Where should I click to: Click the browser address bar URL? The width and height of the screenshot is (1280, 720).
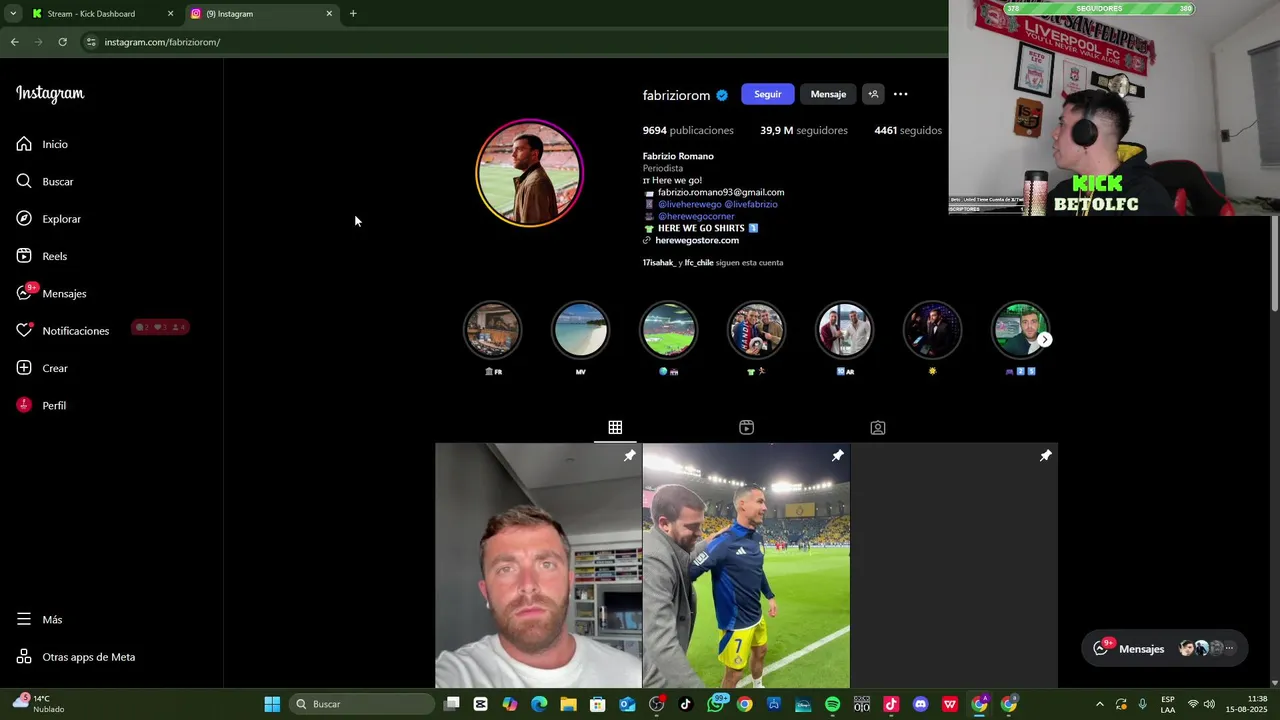click(162, 42)
